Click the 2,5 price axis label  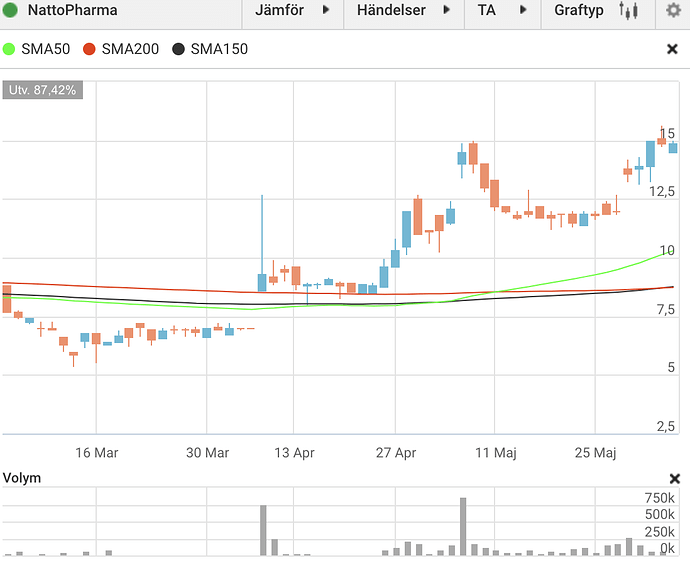pyautogui.click(x=665, y=426)
